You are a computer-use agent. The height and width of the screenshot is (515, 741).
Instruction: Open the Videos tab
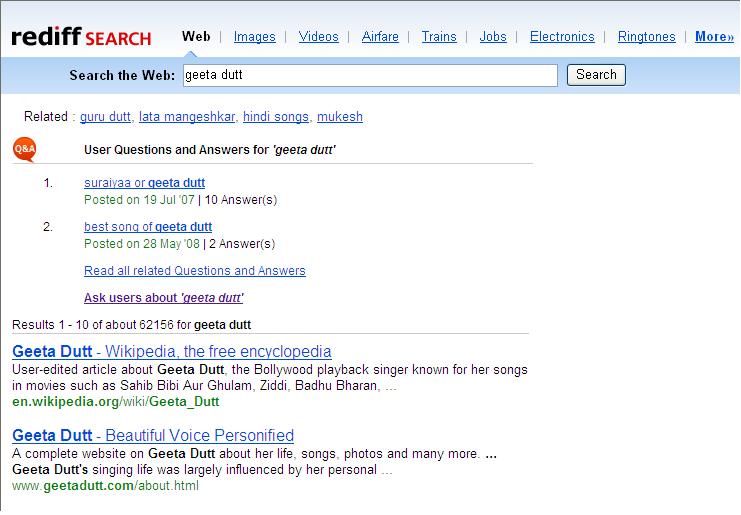(319, 36)
